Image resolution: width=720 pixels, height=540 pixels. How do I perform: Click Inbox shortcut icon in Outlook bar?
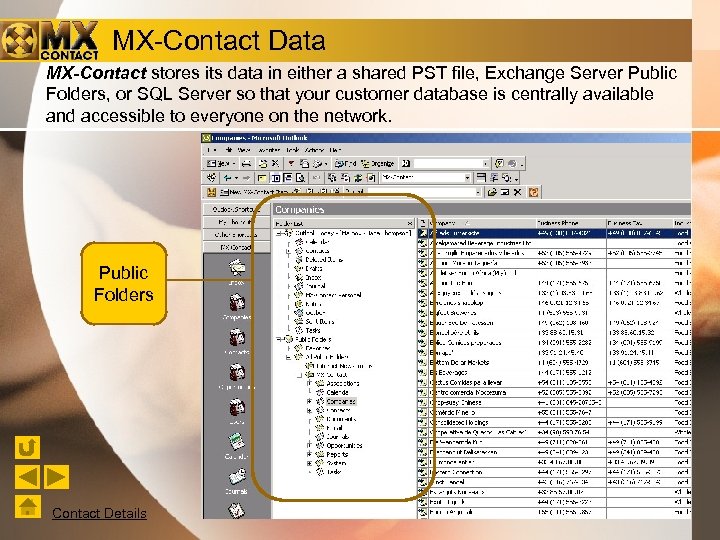237,268
